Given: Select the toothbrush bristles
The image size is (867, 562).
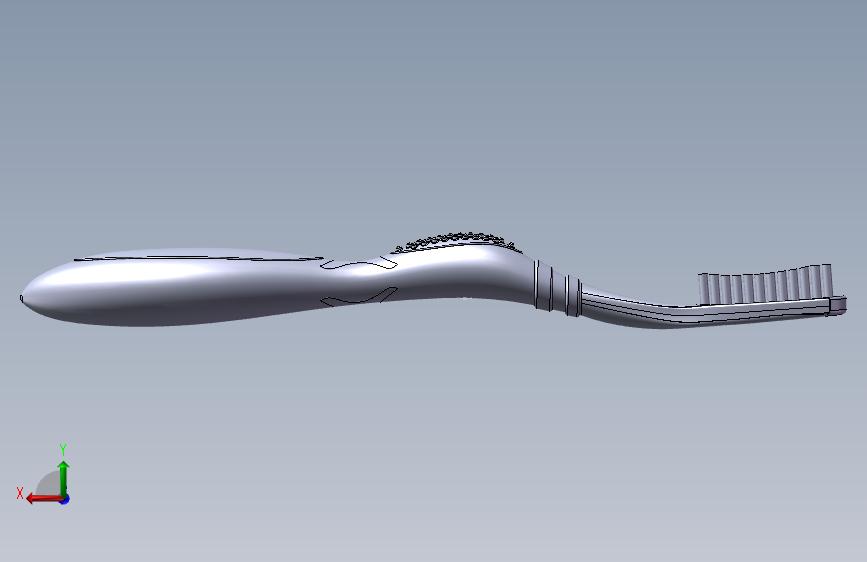Looking at the screenshot, I should [766, 284].
